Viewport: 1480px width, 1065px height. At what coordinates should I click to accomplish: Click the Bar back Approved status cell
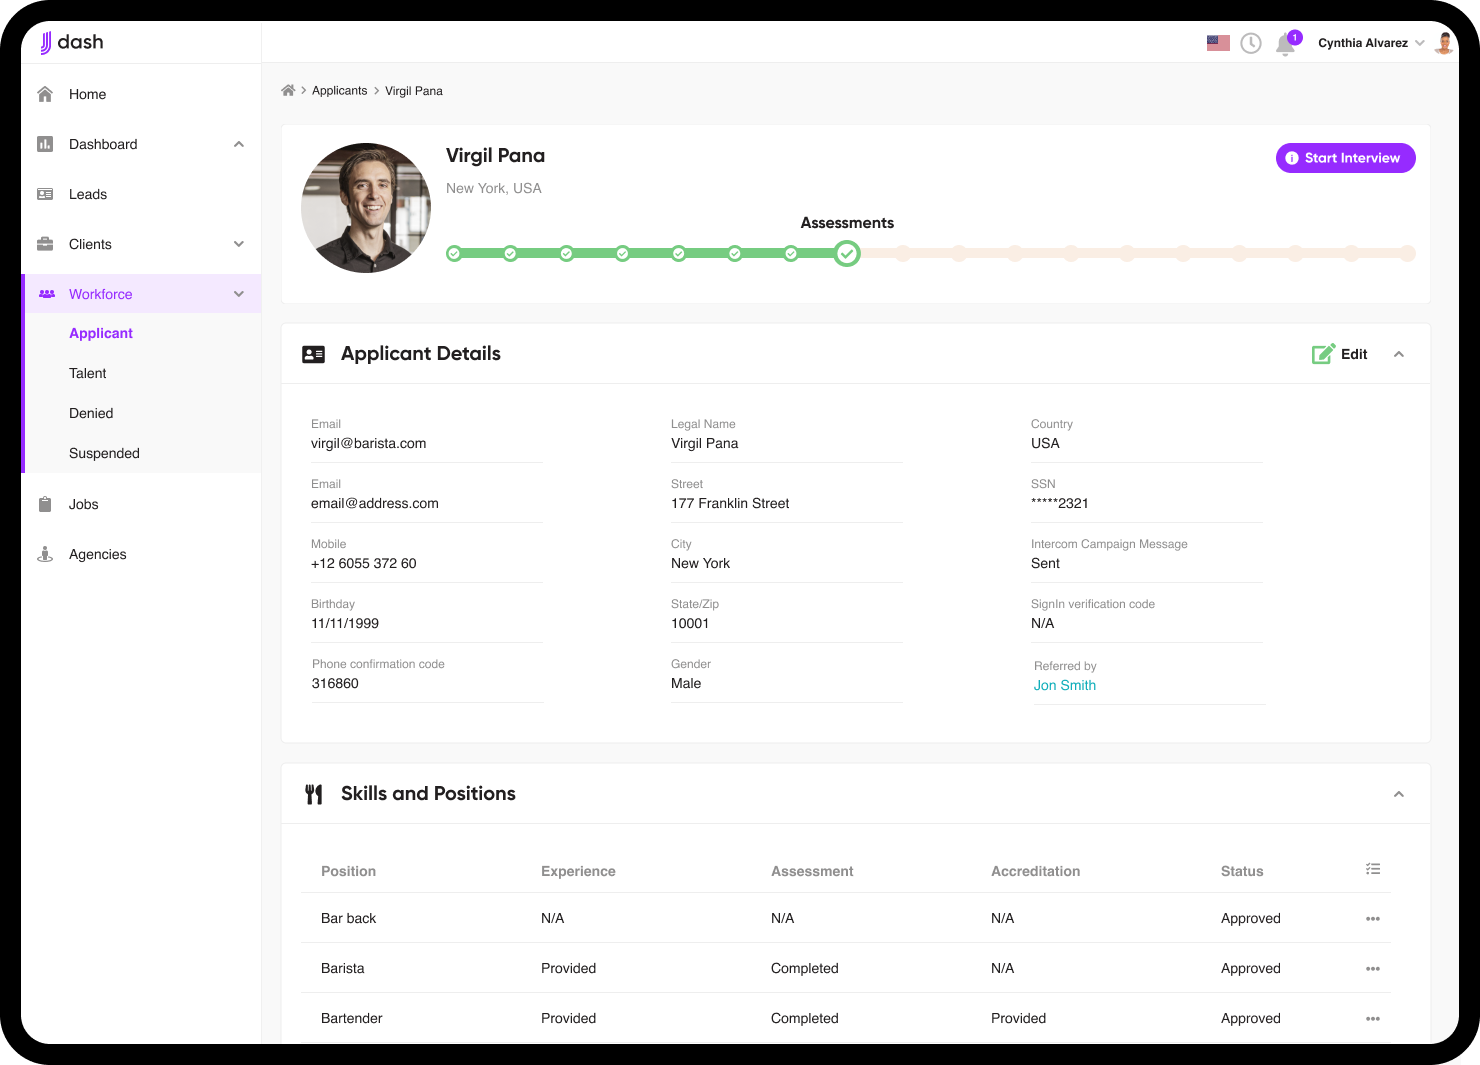(1251, 918)
